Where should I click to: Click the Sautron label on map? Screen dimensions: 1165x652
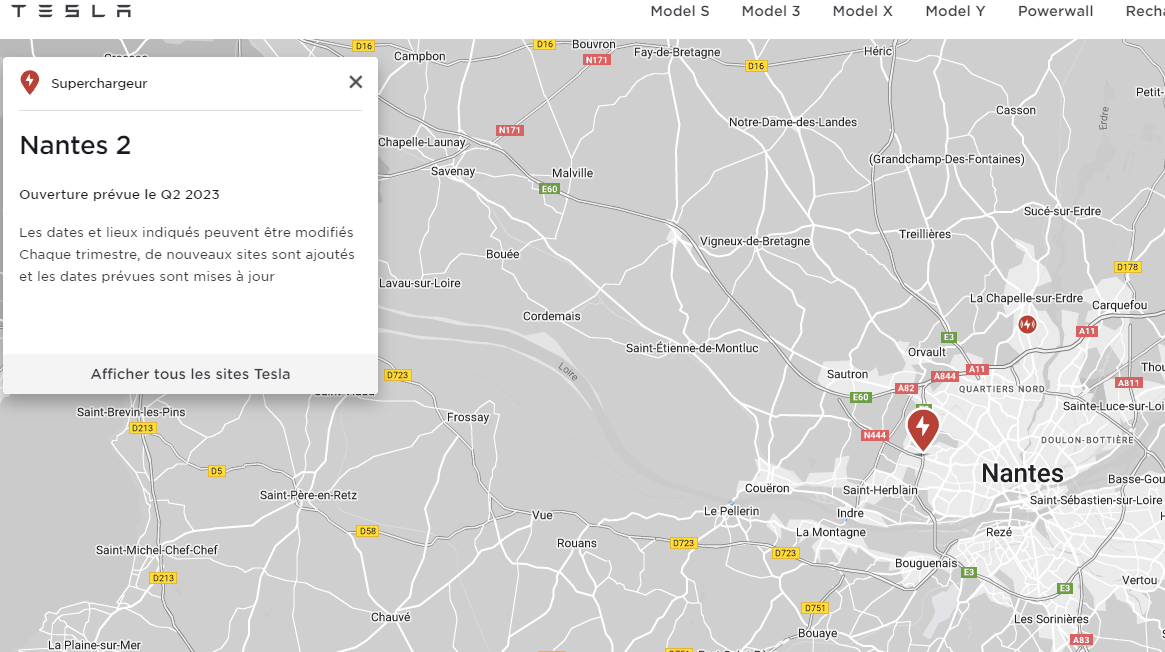click(847, 375)
